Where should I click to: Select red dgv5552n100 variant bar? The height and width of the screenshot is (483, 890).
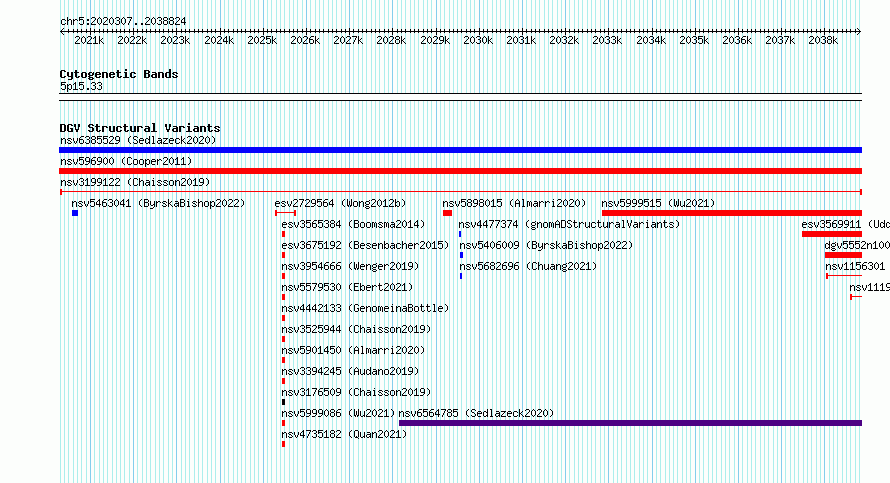pos(843,255)
